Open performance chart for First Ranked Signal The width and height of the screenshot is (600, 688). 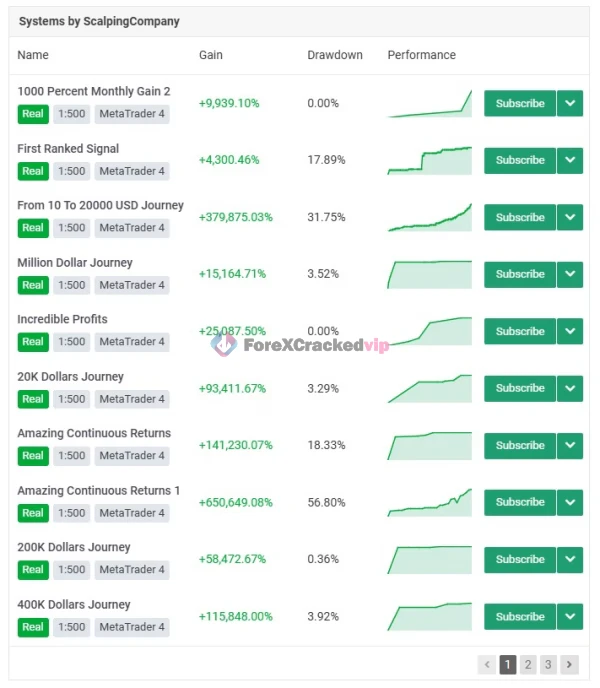430,160
